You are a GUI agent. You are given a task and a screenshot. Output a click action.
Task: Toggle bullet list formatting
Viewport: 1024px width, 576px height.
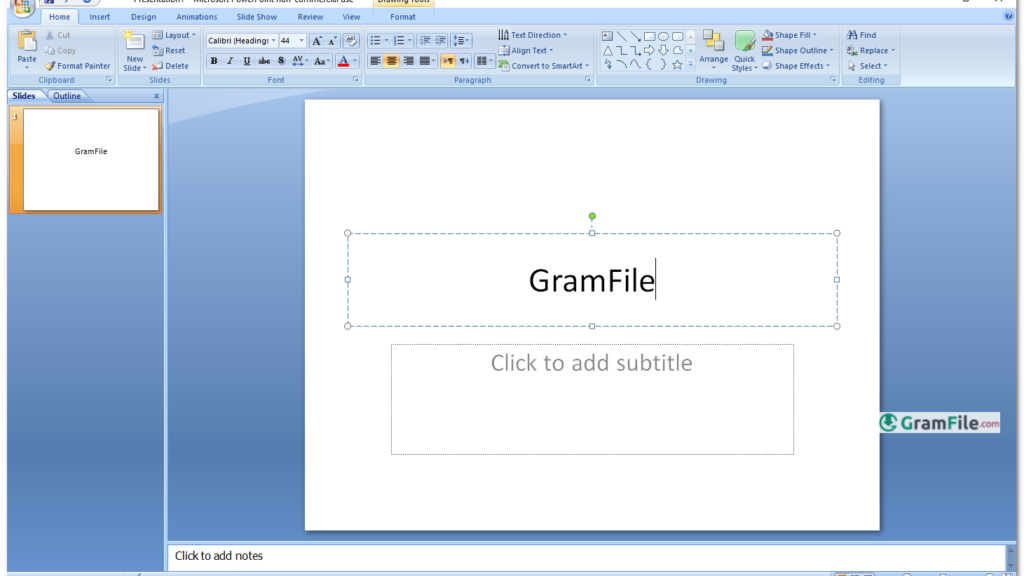[377, 40]
